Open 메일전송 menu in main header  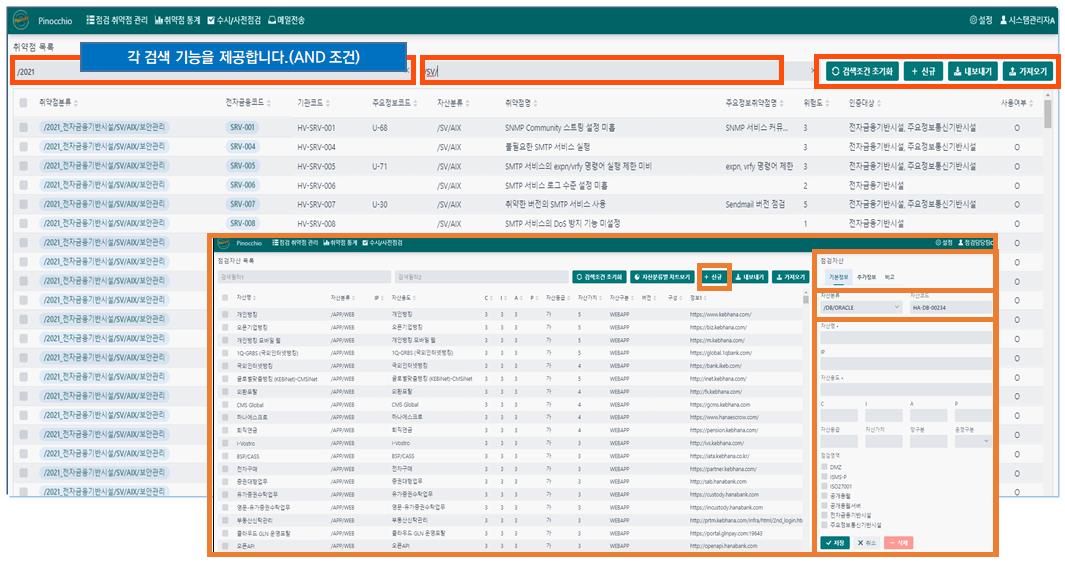click(x=286, y=20)
